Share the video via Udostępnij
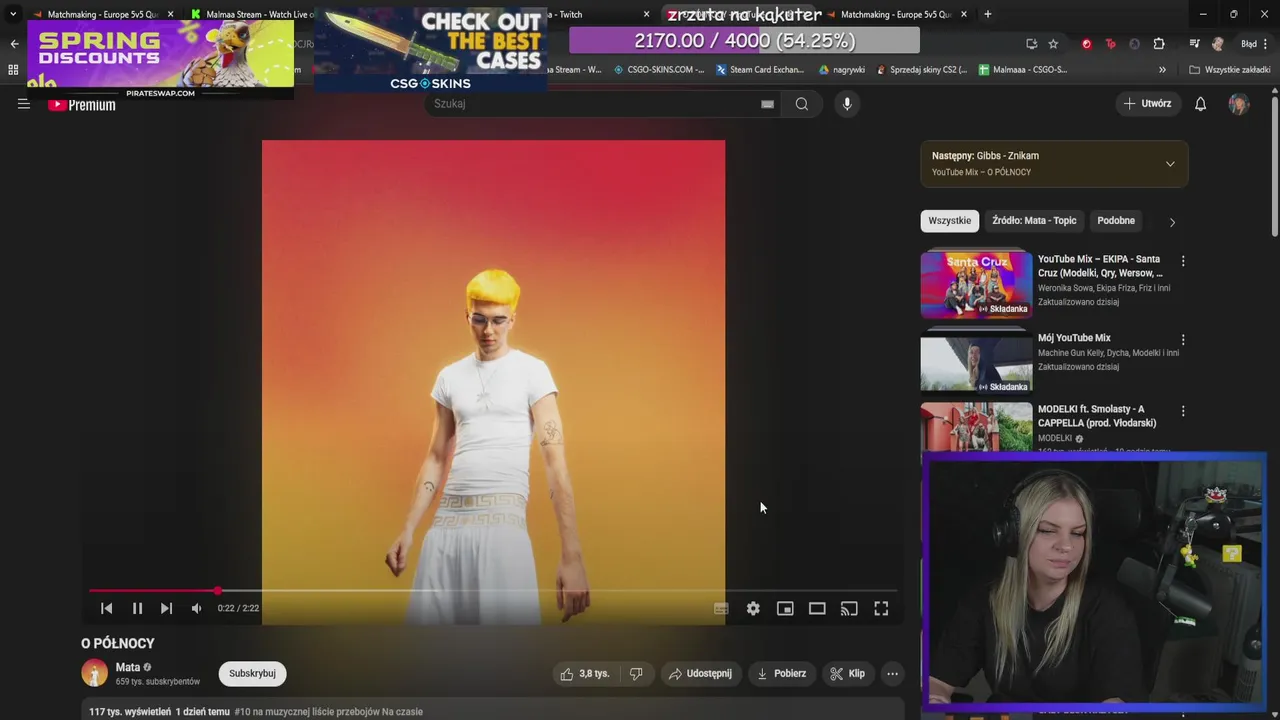The image size is (1280, 720). 700,674
